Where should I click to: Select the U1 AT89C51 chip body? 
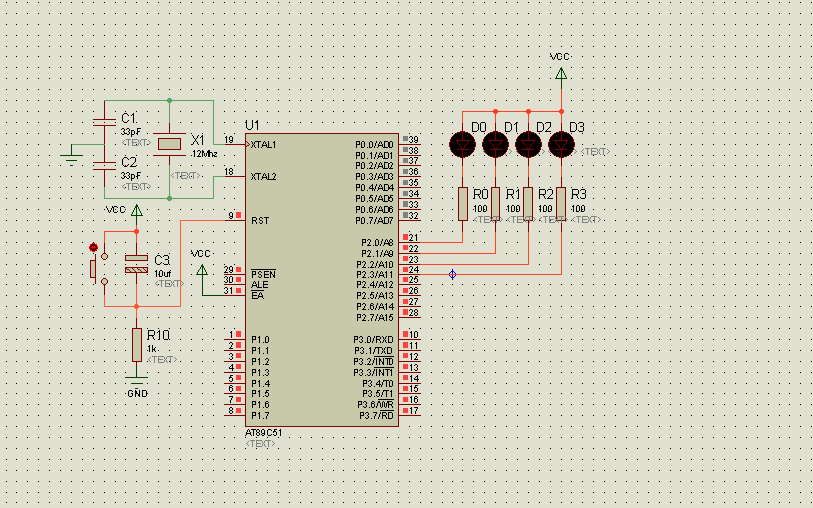(x=322, y=280)
